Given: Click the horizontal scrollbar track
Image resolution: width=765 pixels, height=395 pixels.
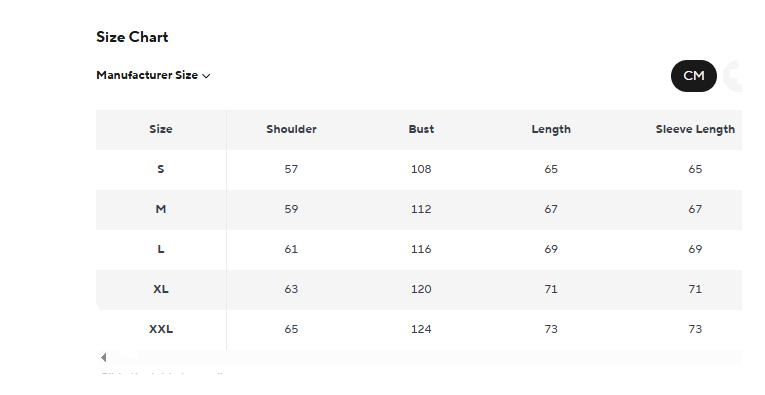Looking at the screenshot, I should (x=424, y=357).
